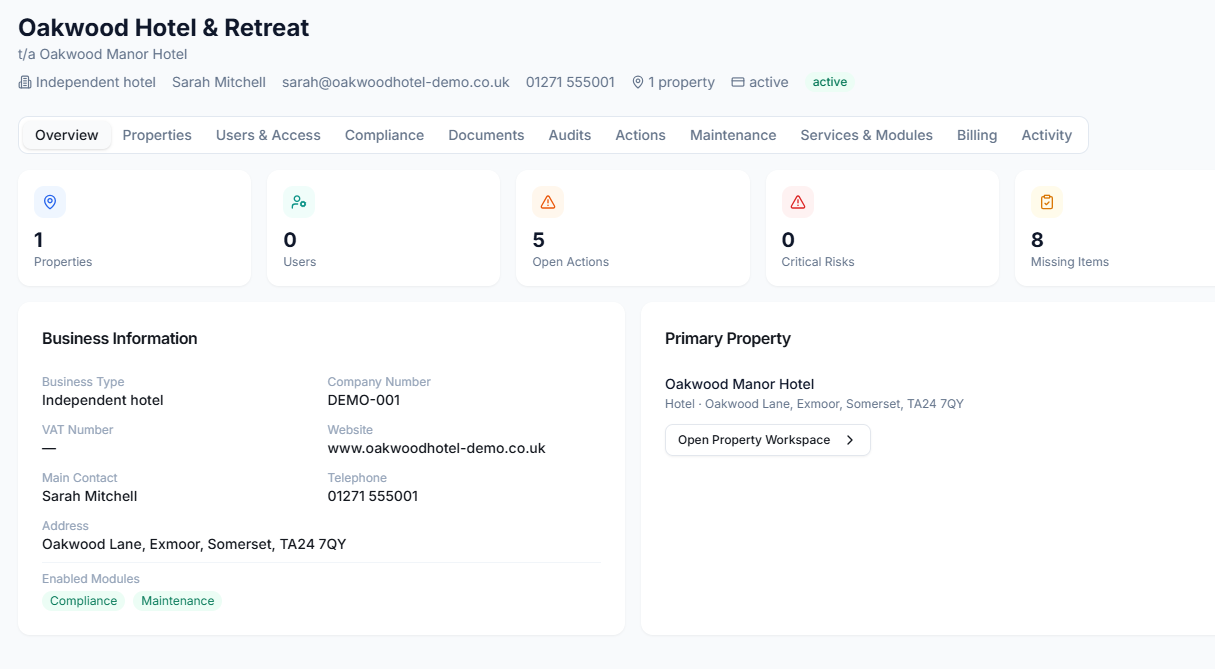Click Sarah Mitchell in the header row

pos(219,82)
